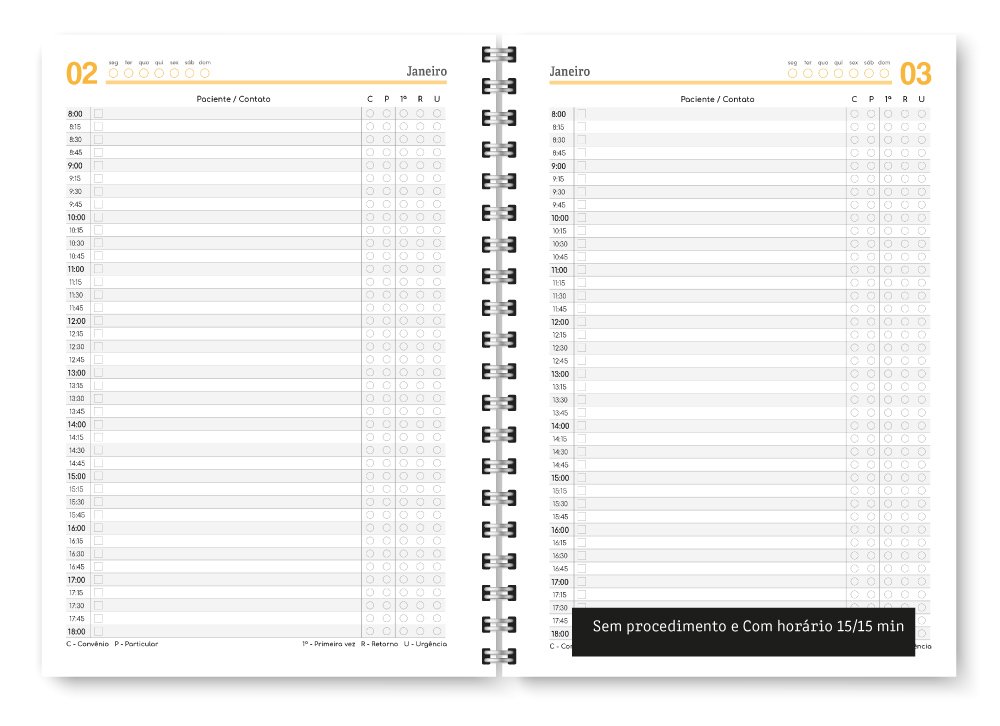This screenshot has height=726, width=1000.
Task: Select the P circle at 14:00 on day 02
Action: tap(386, 424)
